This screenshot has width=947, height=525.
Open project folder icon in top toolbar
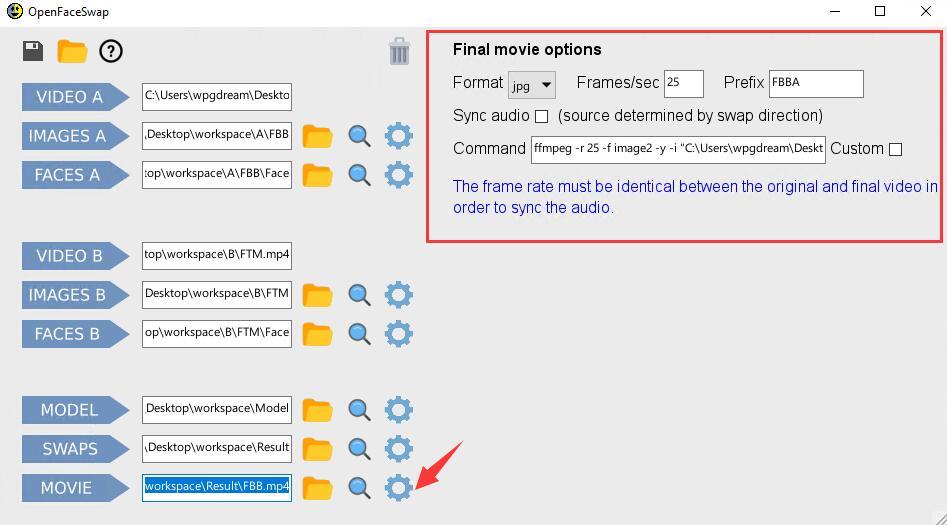pos(72,51)
